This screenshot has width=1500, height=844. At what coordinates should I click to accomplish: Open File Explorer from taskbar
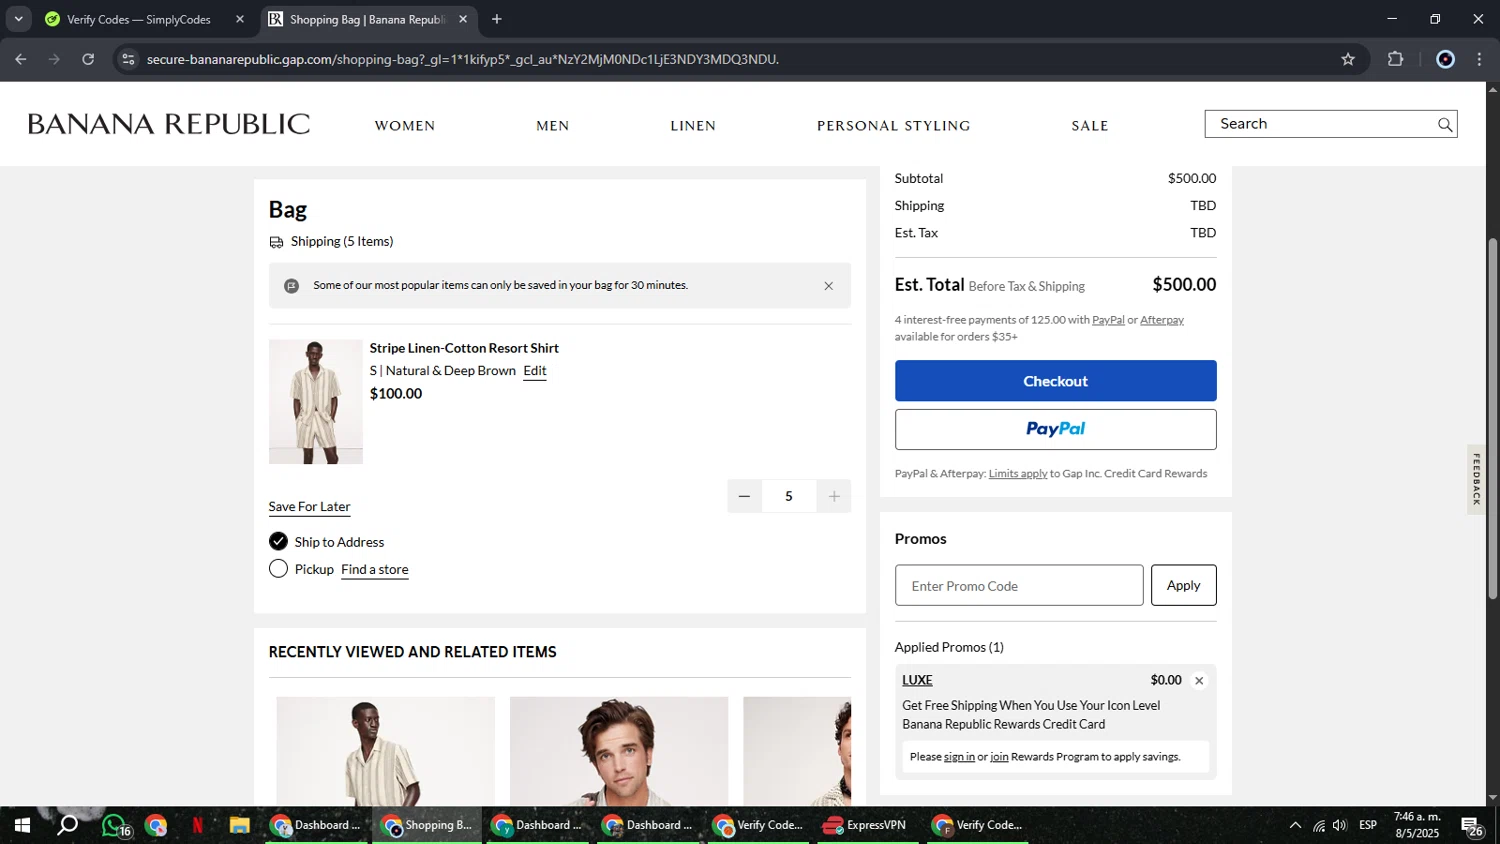pos(239,826)
